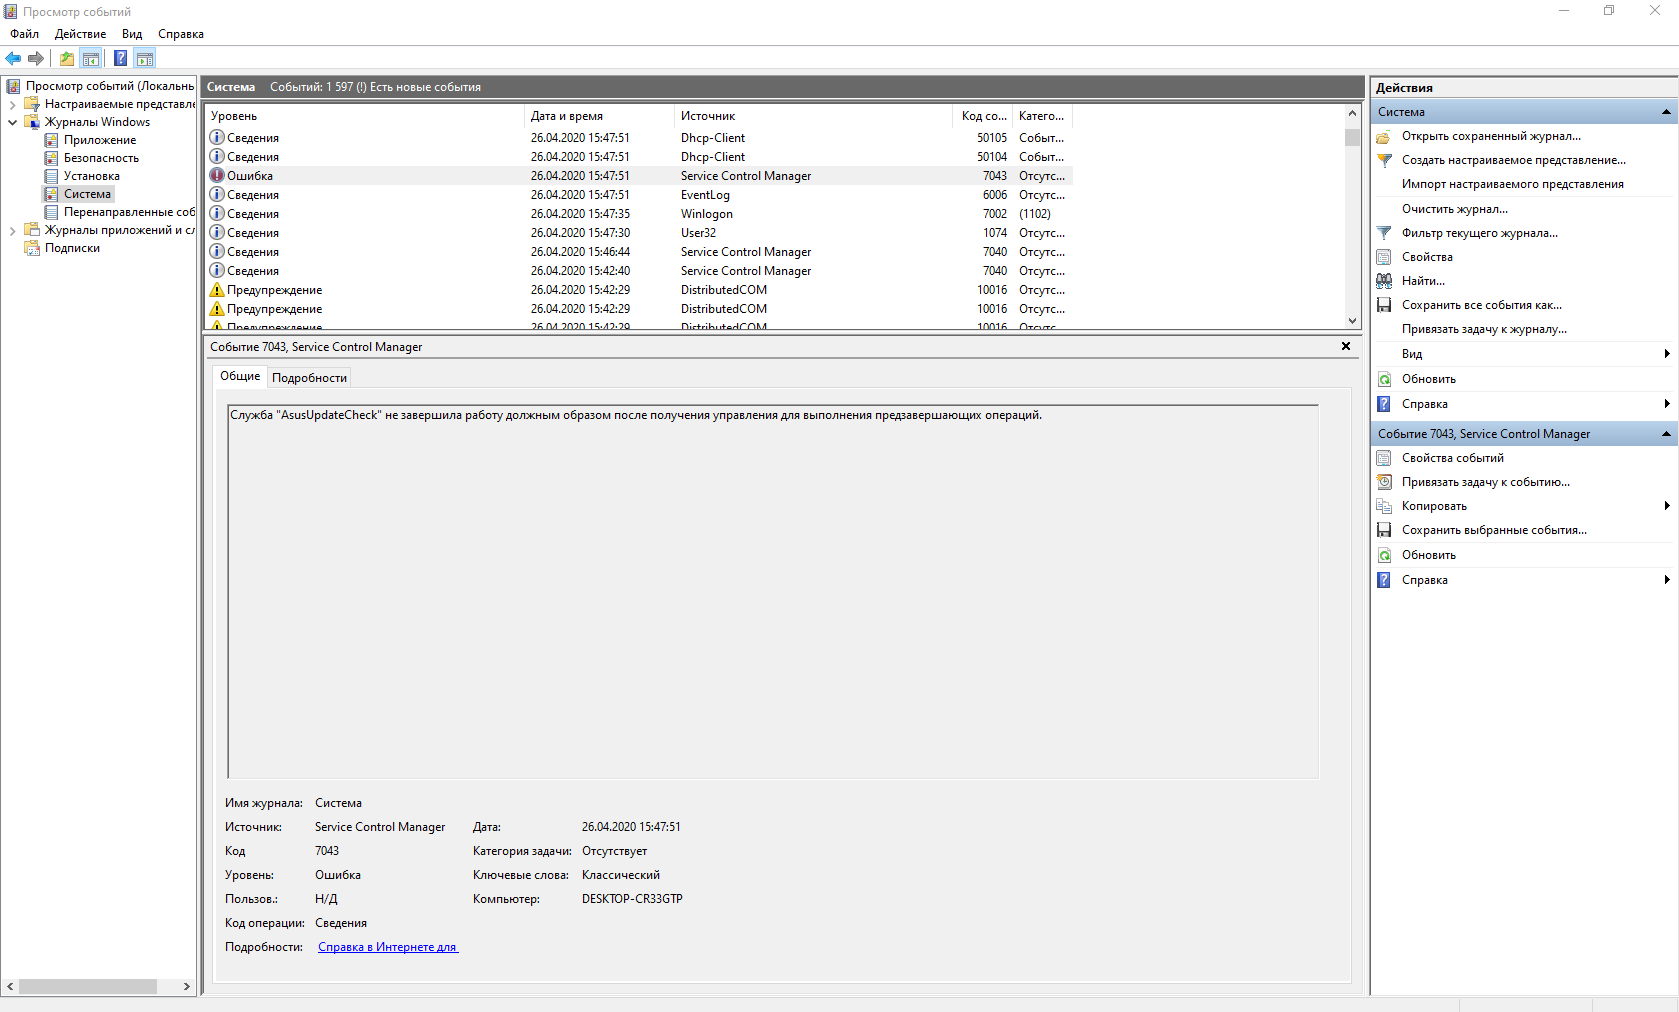Click the up-one-level folder toolbar icon

[66, 58]
